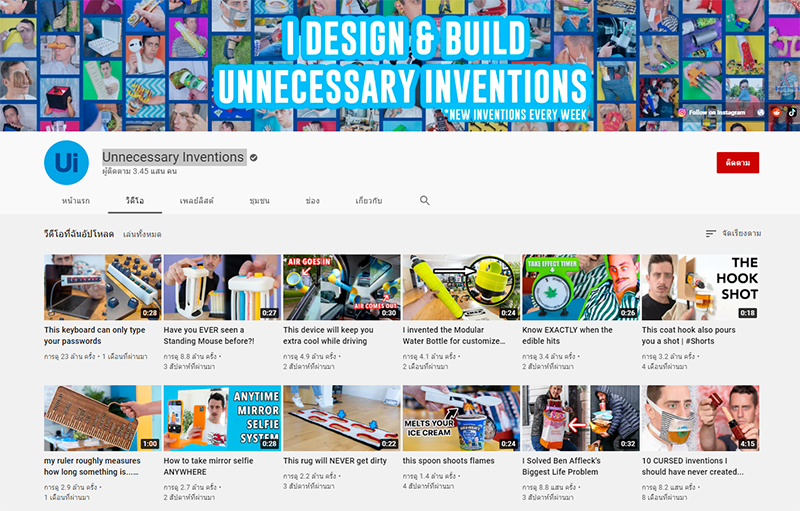800x511 pixels.
Task: Click the 'การดู 8.8 ล้าน ครั้ง' view count
Action: click(191, 356)
